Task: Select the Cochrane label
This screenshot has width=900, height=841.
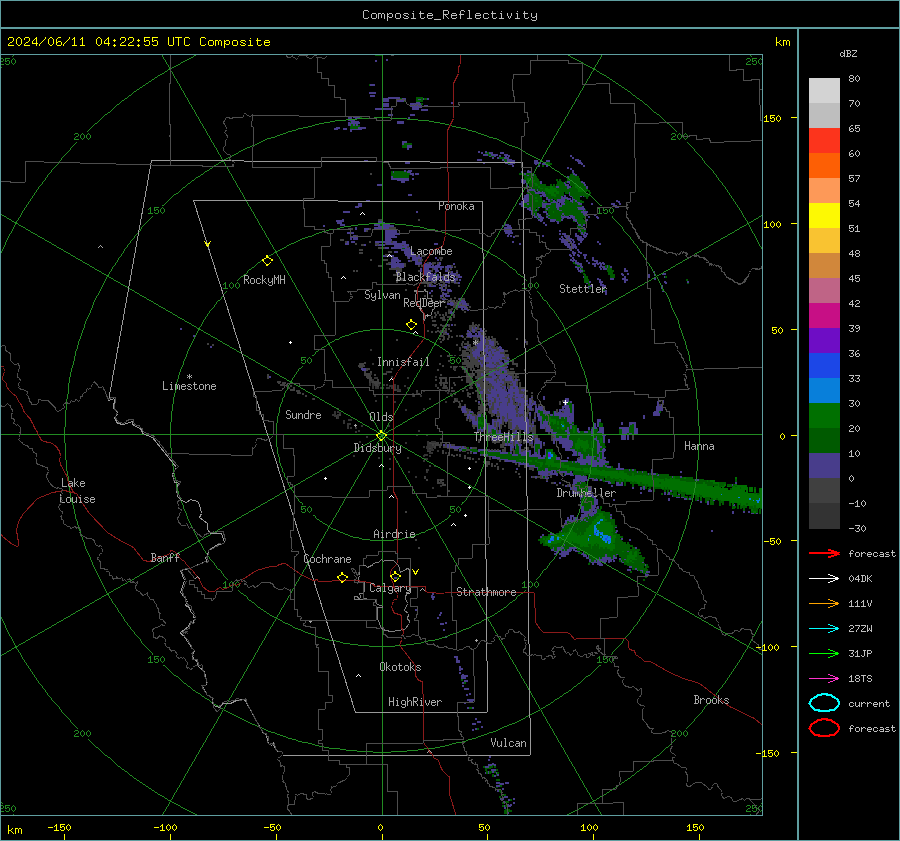Action: pos(327,559)
